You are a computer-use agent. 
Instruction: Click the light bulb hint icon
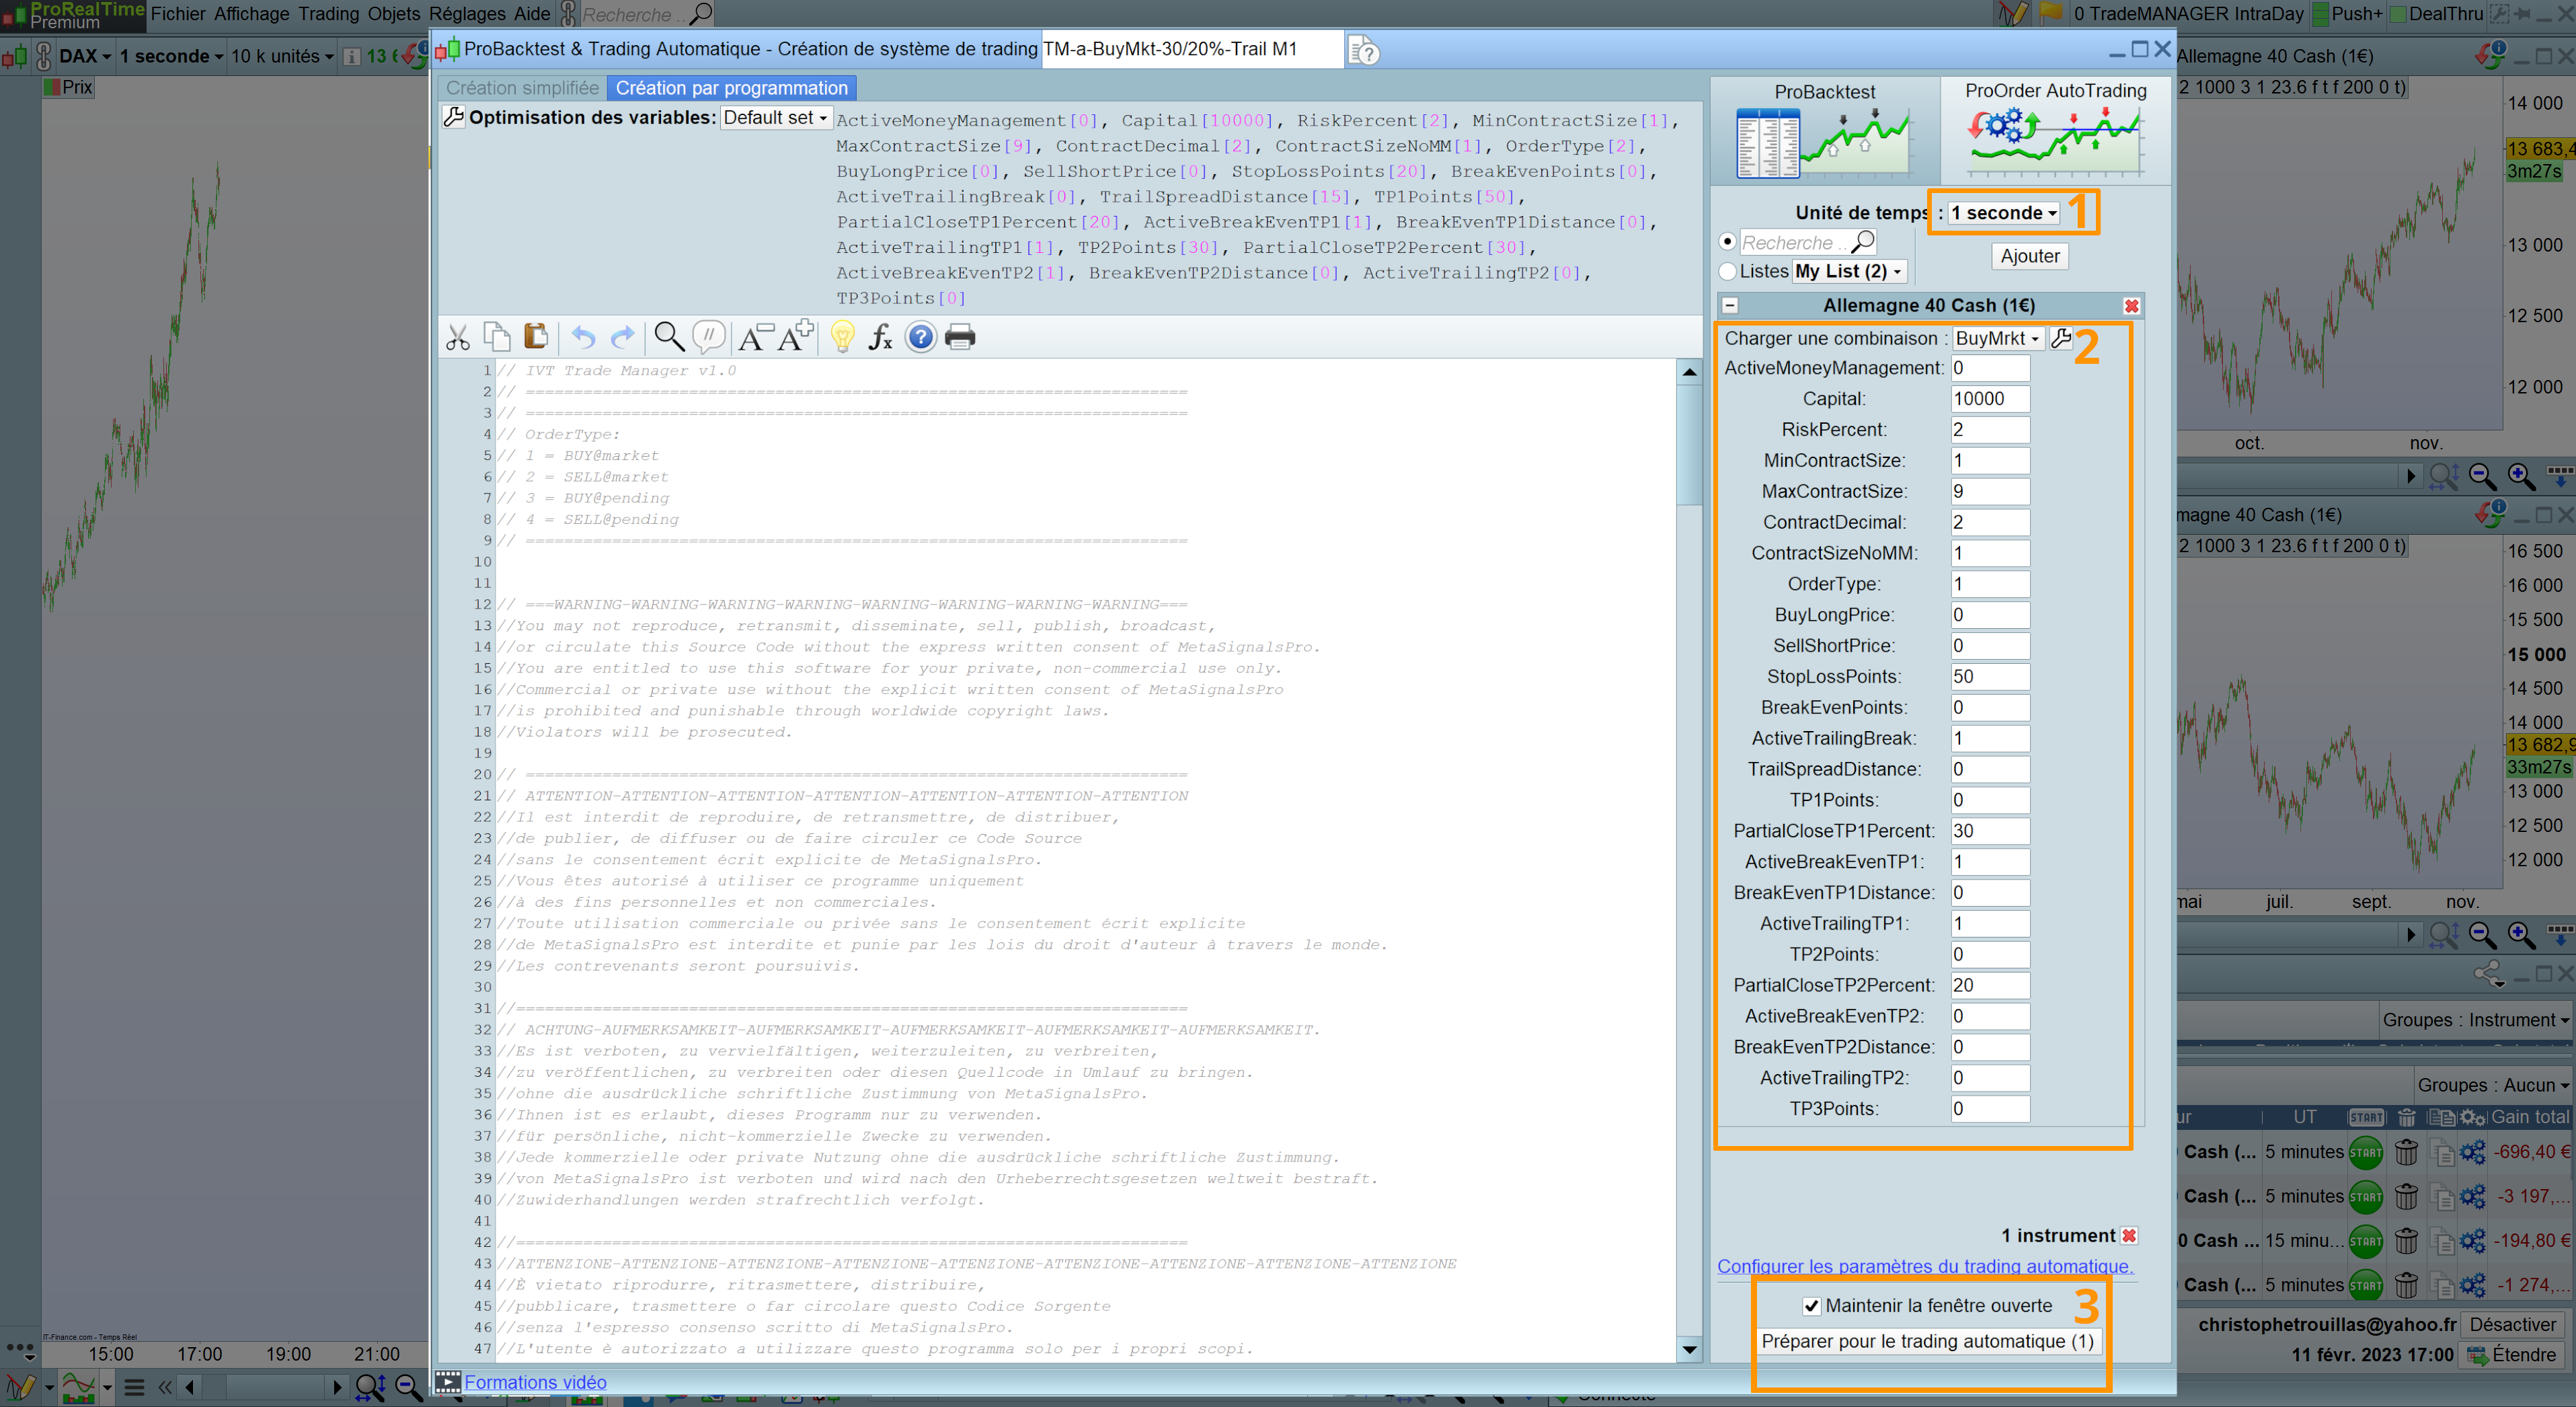click(842, 337)
